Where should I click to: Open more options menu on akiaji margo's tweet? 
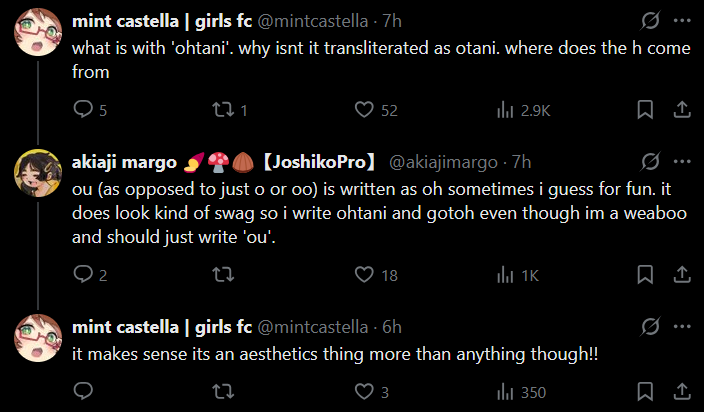pyautogui.click(x=681, y=162)
